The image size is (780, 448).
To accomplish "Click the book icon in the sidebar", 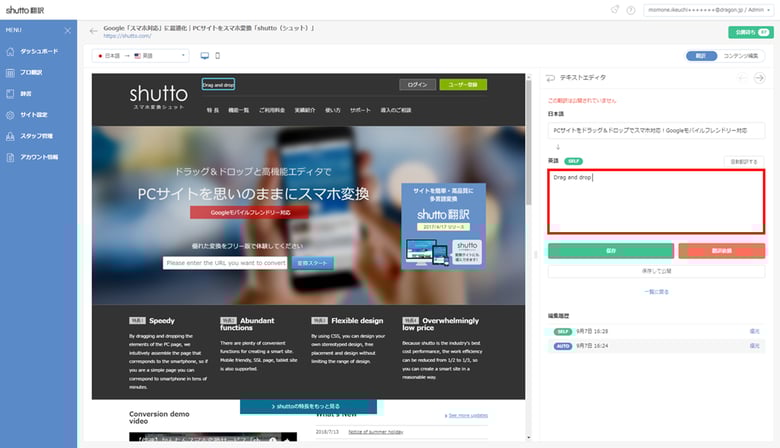I will 10,93.
